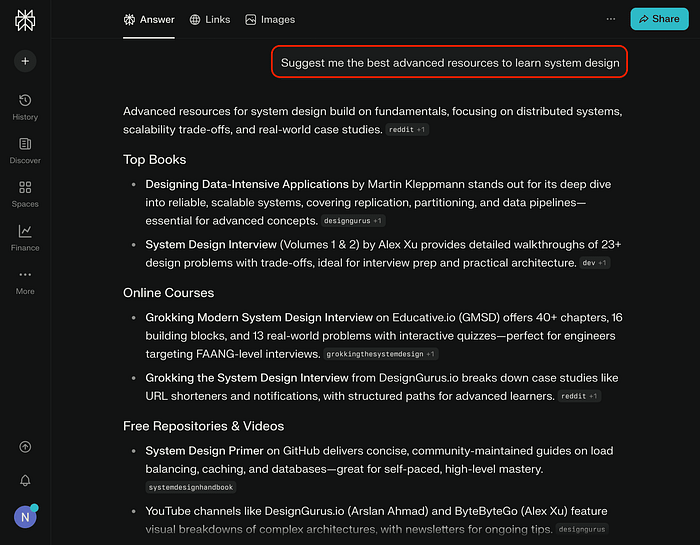Screen dimensions: 700x545
Task: Open the systemdesignhandbook source citation
Action: [190, 487]
